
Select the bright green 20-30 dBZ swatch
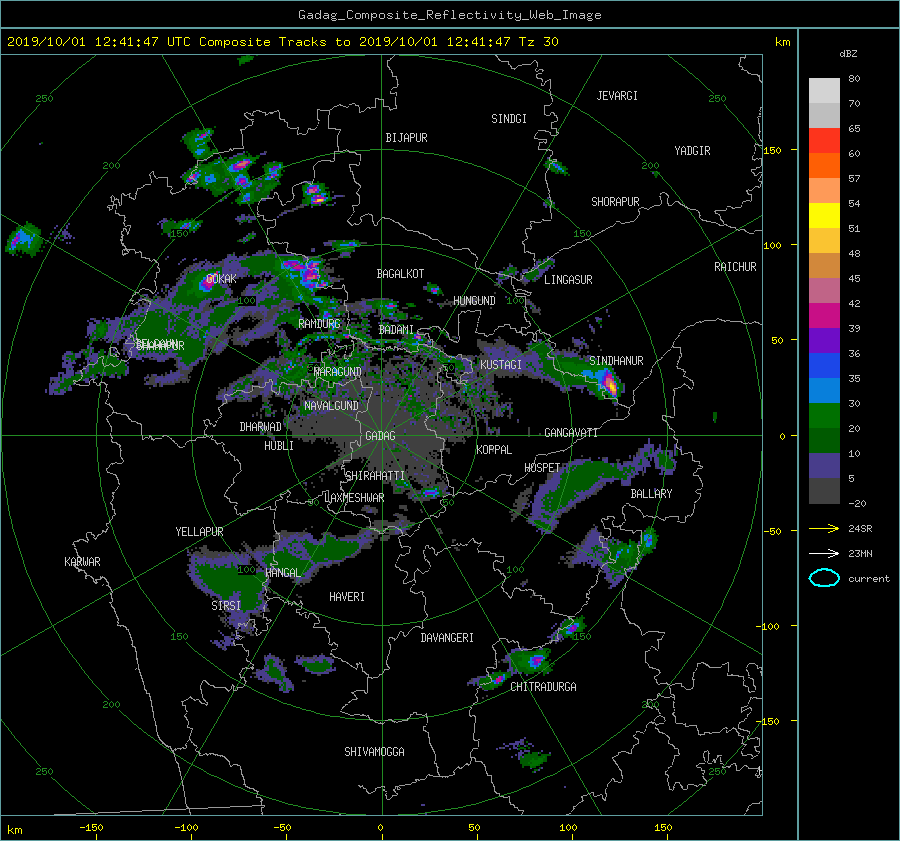pos(824,415)
